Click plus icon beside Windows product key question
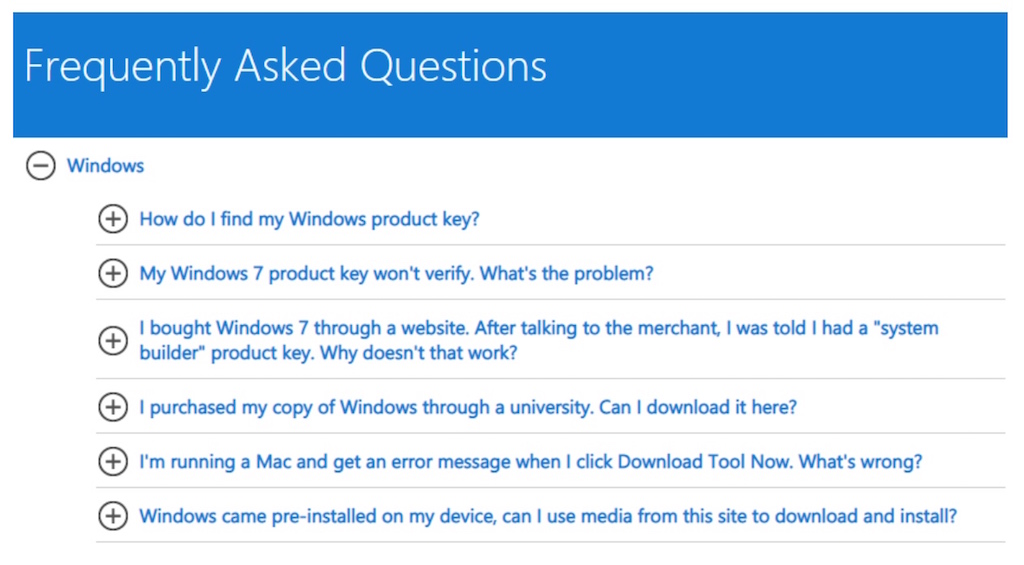The width and height of the screenshot is (1024, 565). pyautogui.click(x=113, y=219)
